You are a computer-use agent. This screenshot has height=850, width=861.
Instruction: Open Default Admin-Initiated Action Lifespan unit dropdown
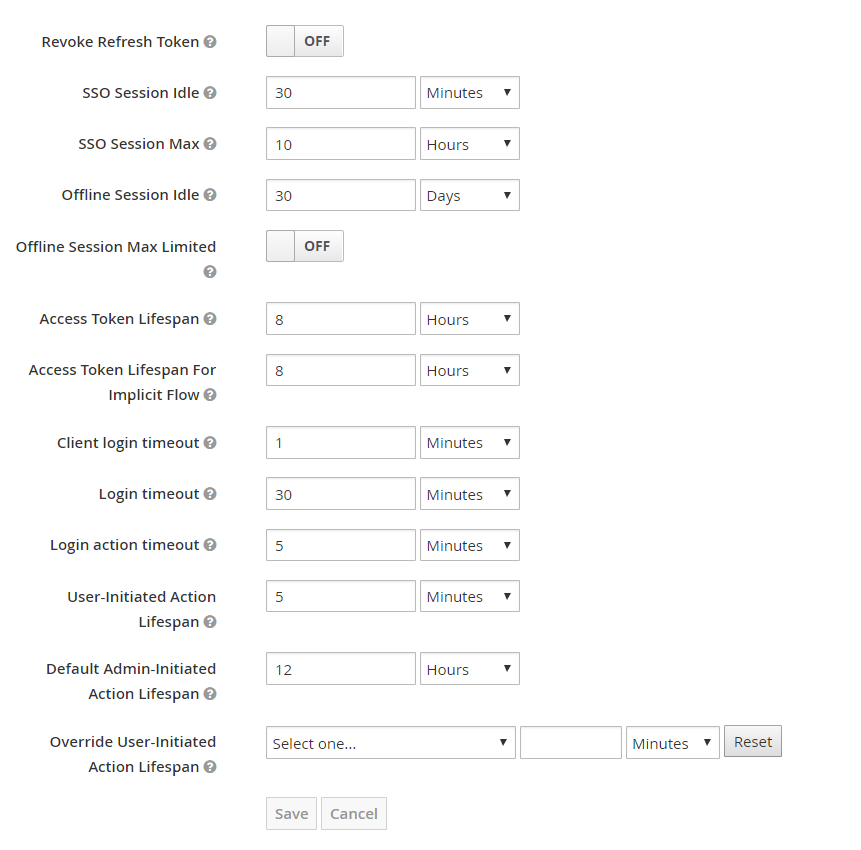469,669
